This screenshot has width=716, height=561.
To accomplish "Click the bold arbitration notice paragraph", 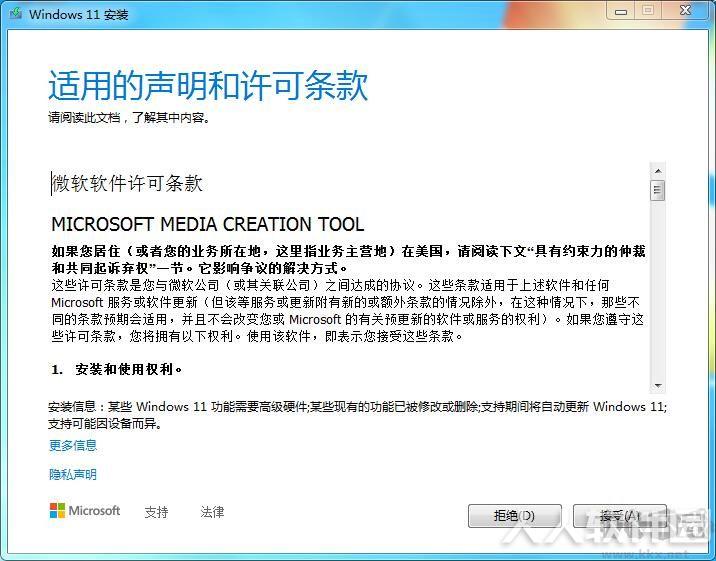I will coord(348,259).
